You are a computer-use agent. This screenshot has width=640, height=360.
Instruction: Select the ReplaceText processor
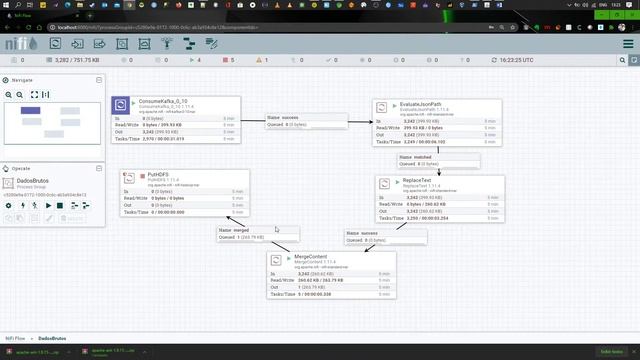click(440, 199)
